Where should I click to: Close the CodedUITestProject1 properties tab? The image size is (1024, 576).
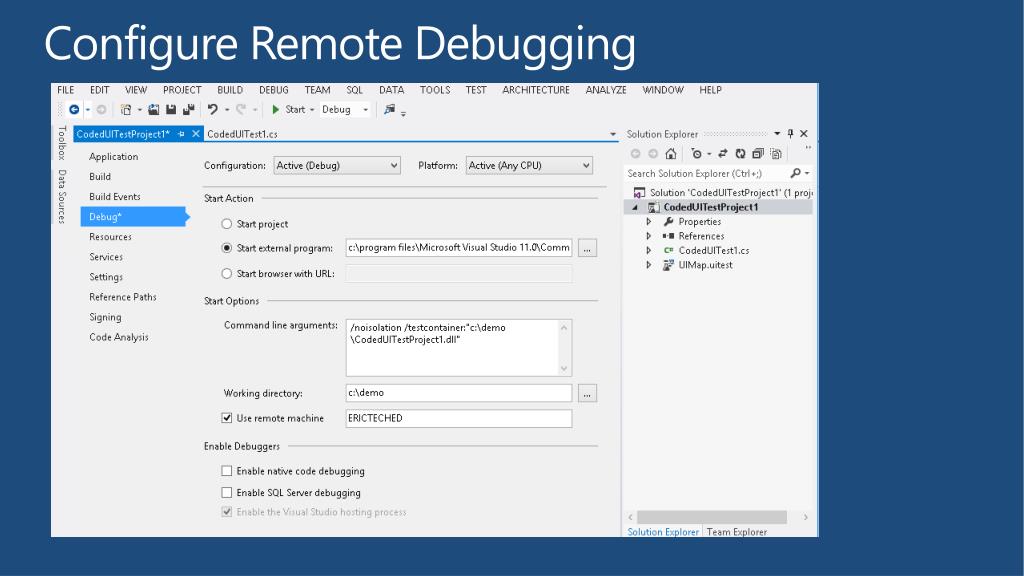point(196,134)
